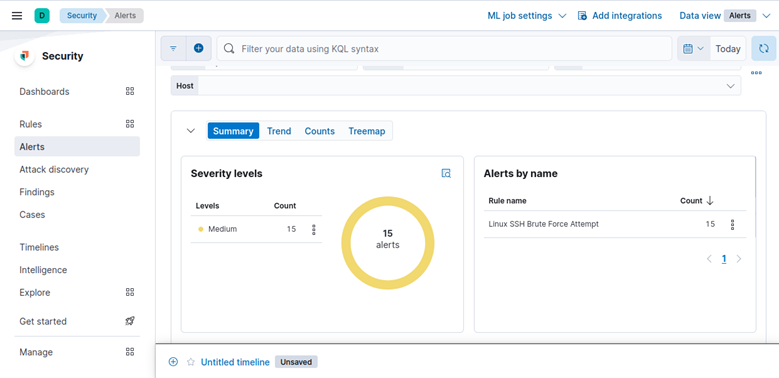779x378 pixels.
Task: Click the Get started rocket icon
Action: (x=130, y=321)
